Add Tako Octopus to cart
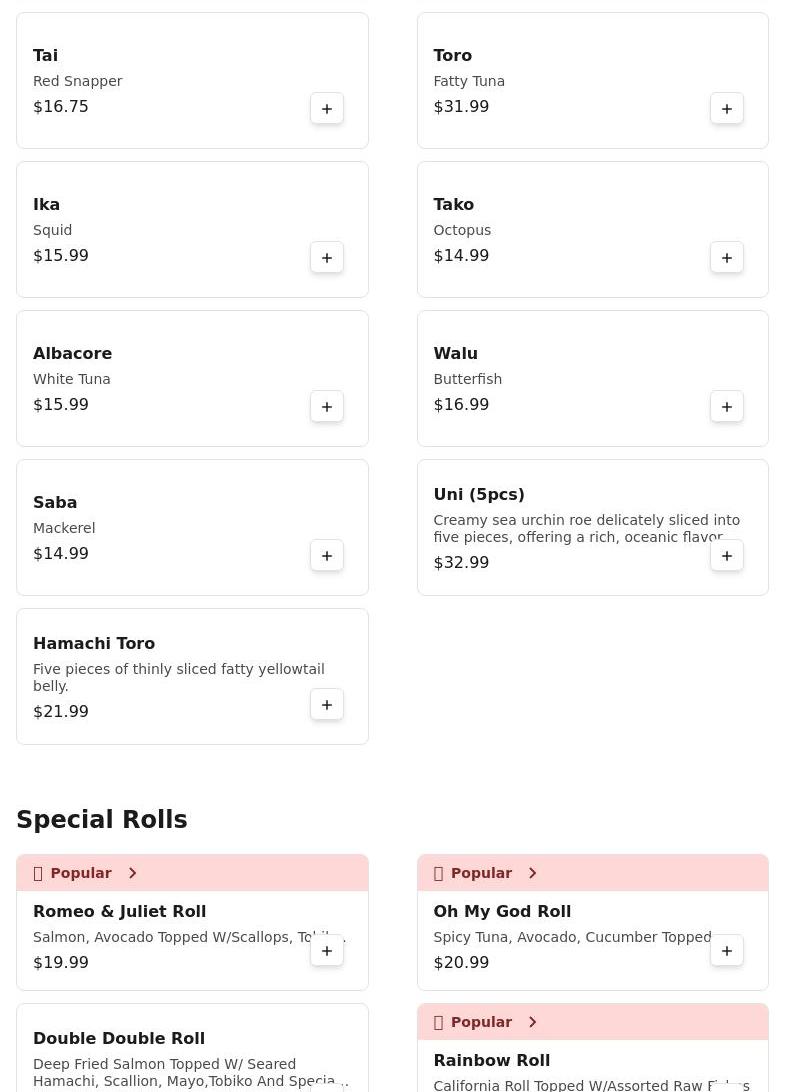 tap(727, 258)
